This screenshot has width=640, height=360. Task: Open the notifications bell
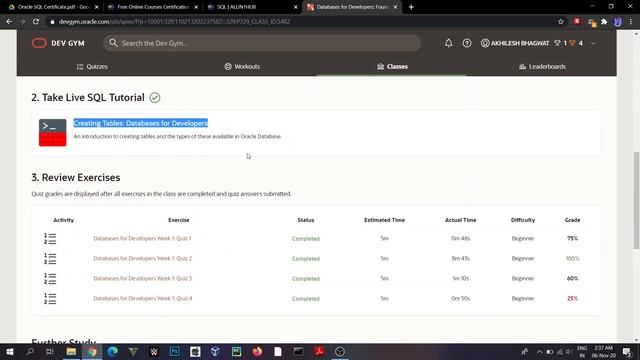coord(448,43)
